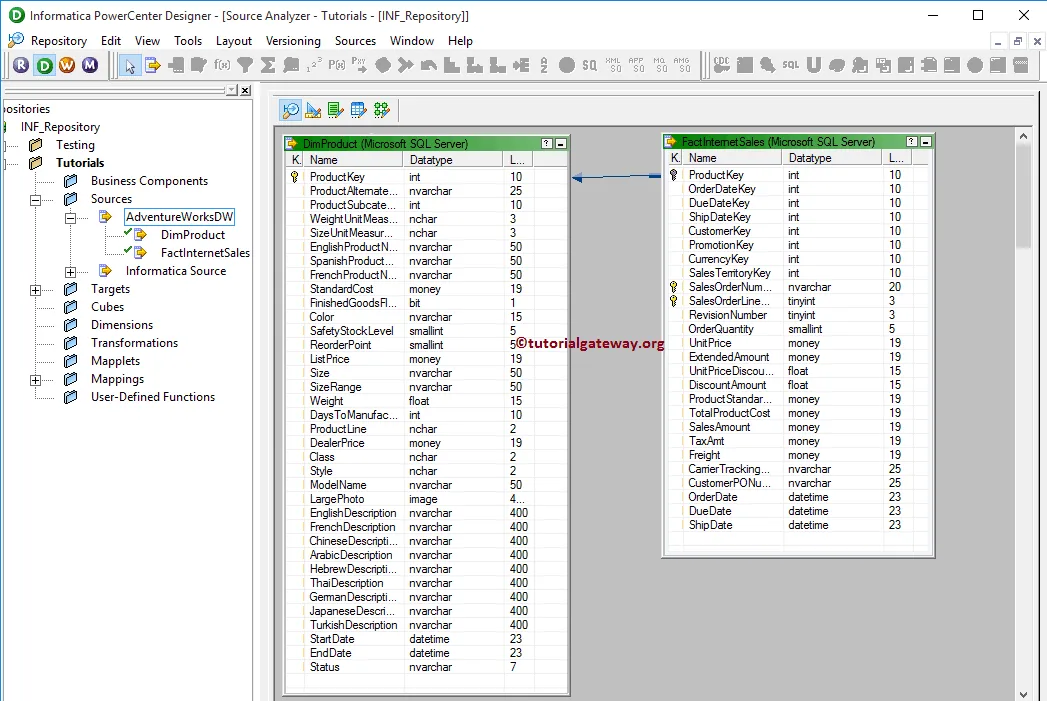Viewport: 1047px width, 701px height.
Task: Click the workspace scrollbar up arrow
Action: (x=1023, y=136)
